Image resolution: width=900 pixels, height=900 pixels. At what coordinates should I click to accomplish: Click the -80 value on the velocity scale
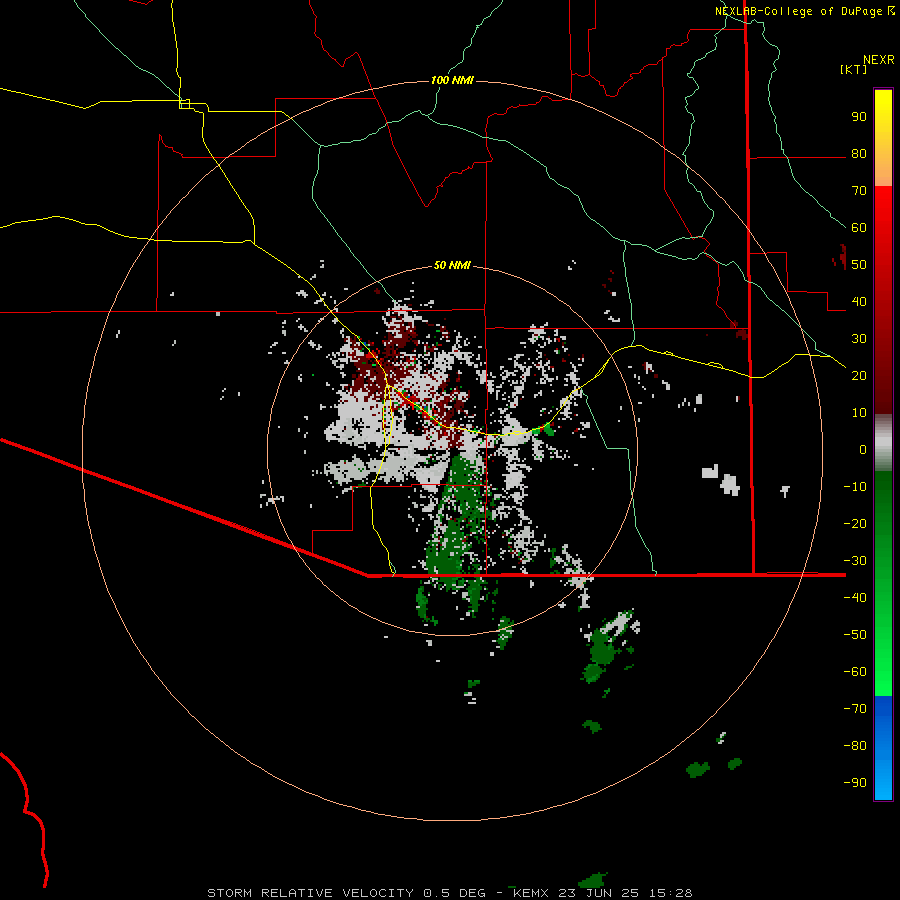click(x=855, y=746)
